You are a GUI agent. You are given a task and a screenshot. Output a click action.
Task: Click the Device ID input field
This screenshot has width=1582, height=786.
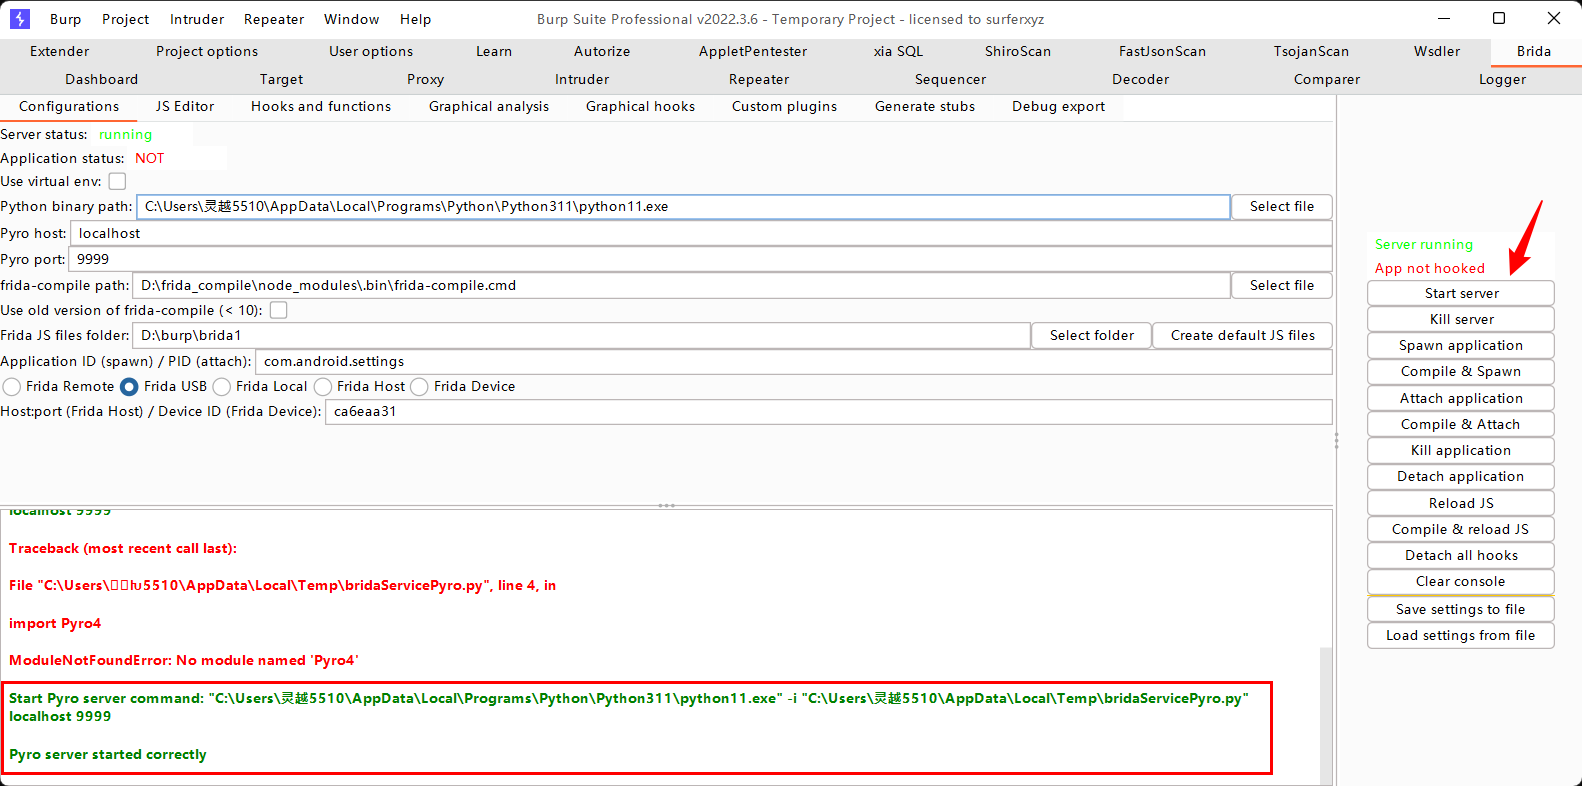point(829,411)
